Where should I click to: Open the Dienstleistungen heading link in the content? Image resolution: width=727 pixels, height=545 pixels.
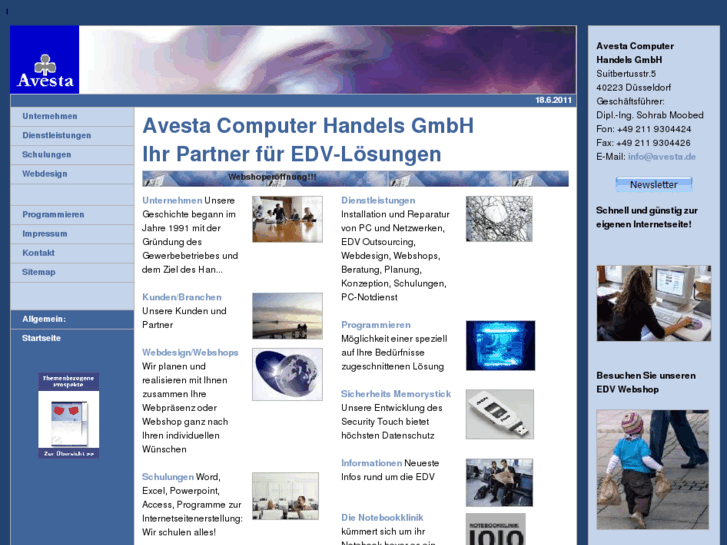[x=378, y=200]
